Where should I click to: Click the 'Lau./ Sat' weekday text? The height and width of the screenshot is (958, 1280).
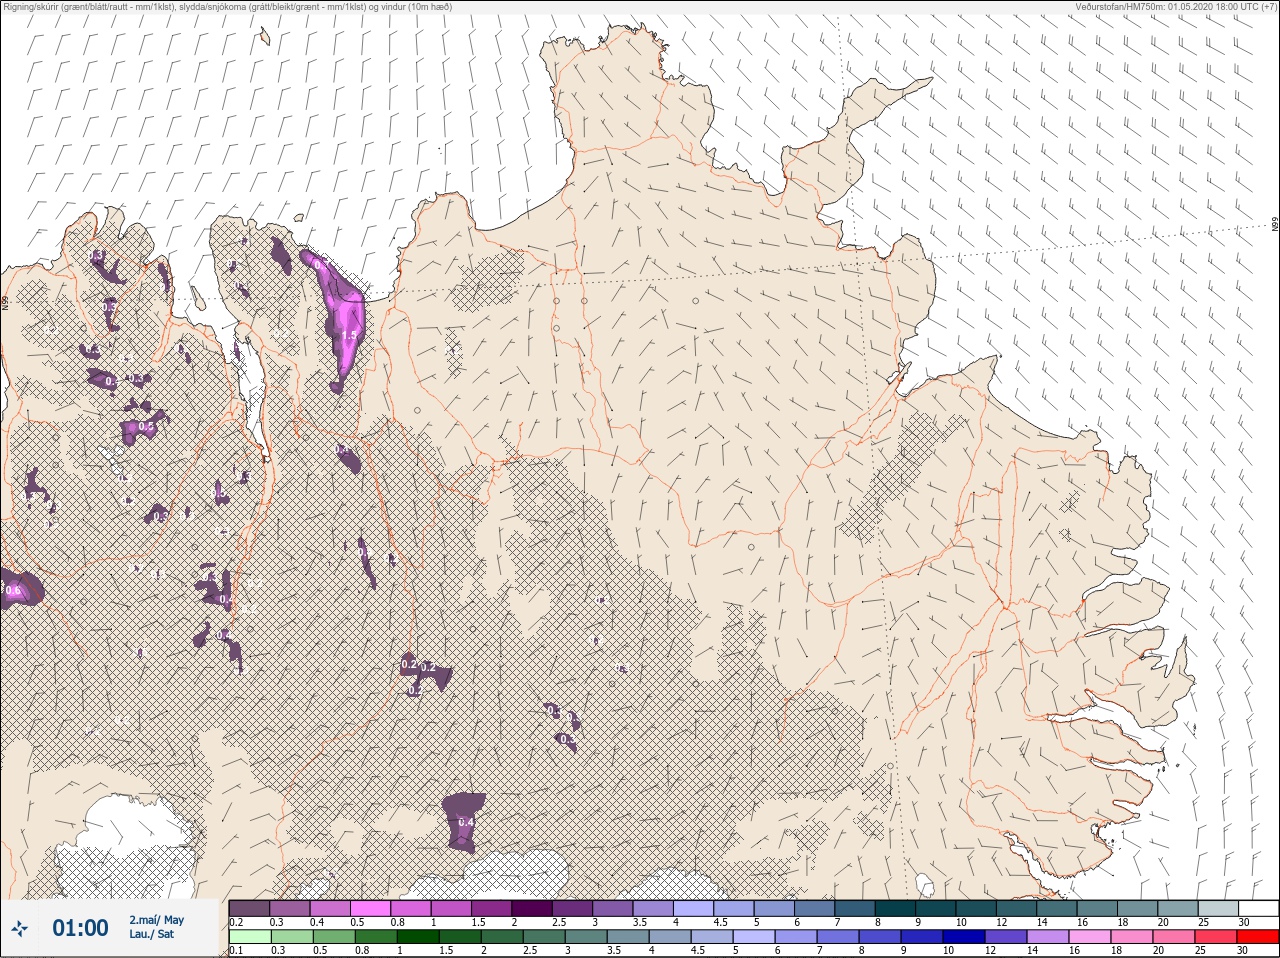click(151, 934)
